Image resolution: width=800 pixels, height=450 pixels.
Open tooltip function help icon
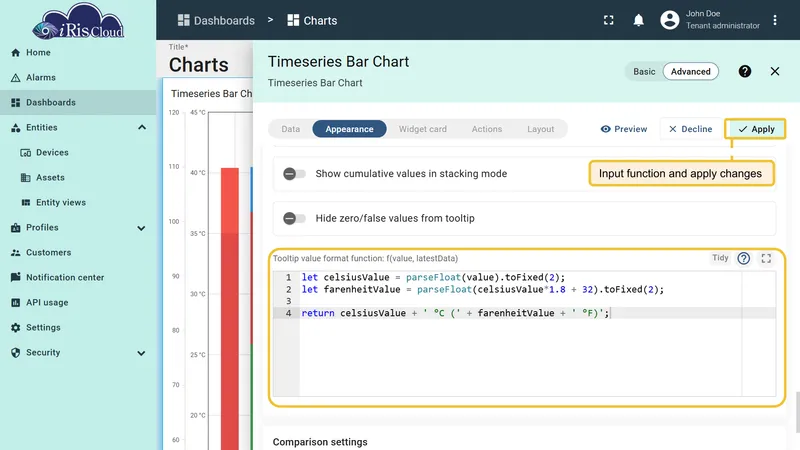pyautogui.click(x=743, y=258)
